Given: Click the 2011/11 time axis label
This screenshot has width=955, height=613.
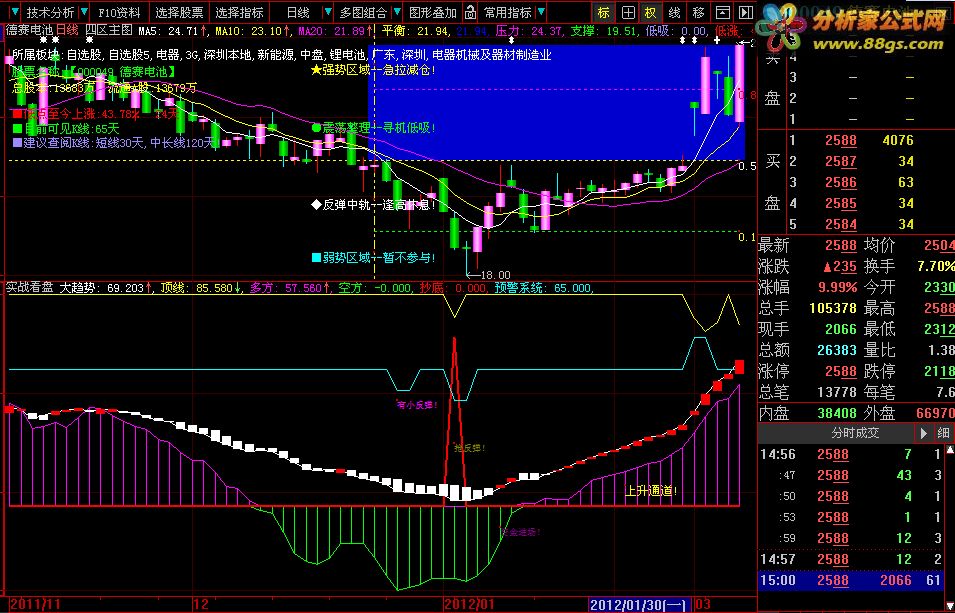Looking at the screenshot, I should click(35, 604).
